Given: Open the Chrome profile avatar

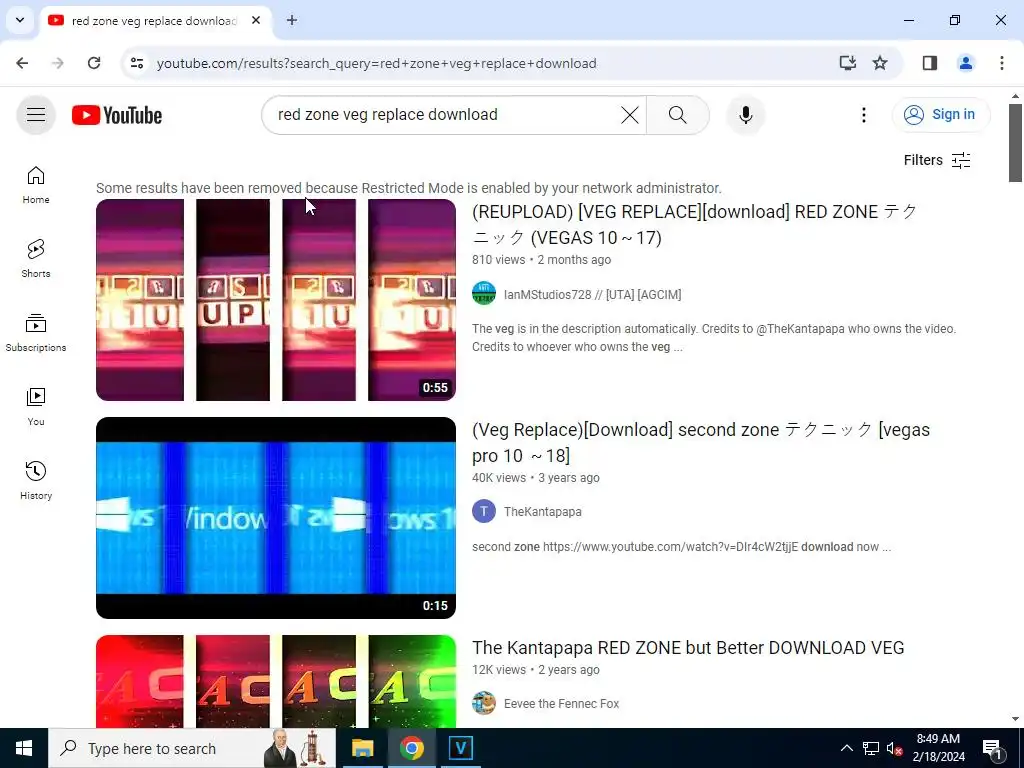Looking at the screenshot, I should pos(965,63).
